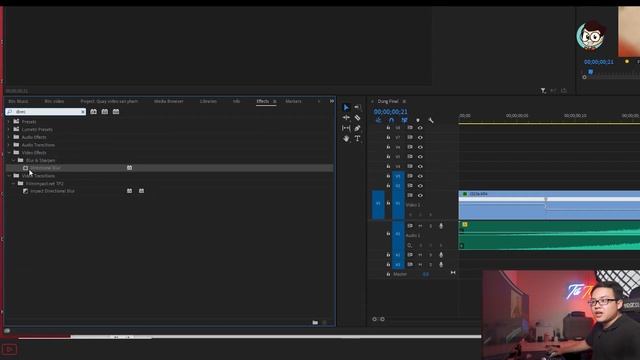This screenshot has width=640, height=360.
Task: Switch to the Markers tab
Action: [x=293, y=101]
